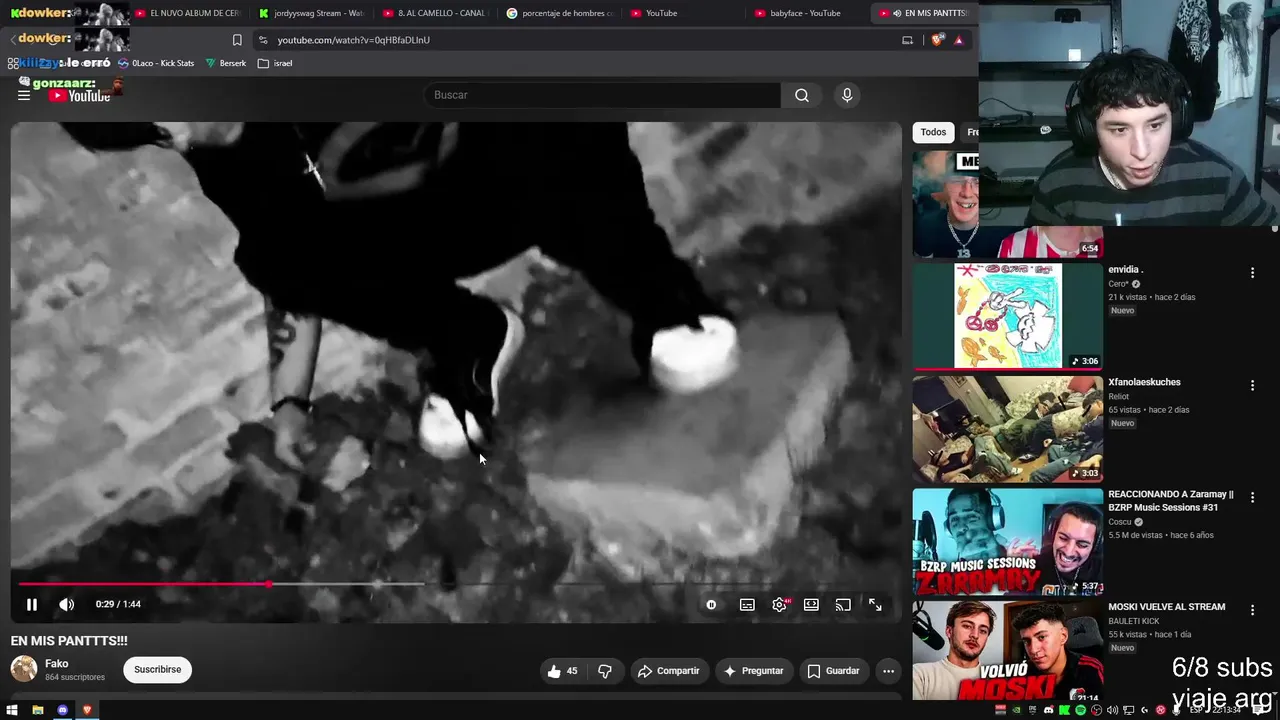Viewport: 1280px width, 720px height.
Task: Open the Windows Start menu
Action: pos(12,710)
